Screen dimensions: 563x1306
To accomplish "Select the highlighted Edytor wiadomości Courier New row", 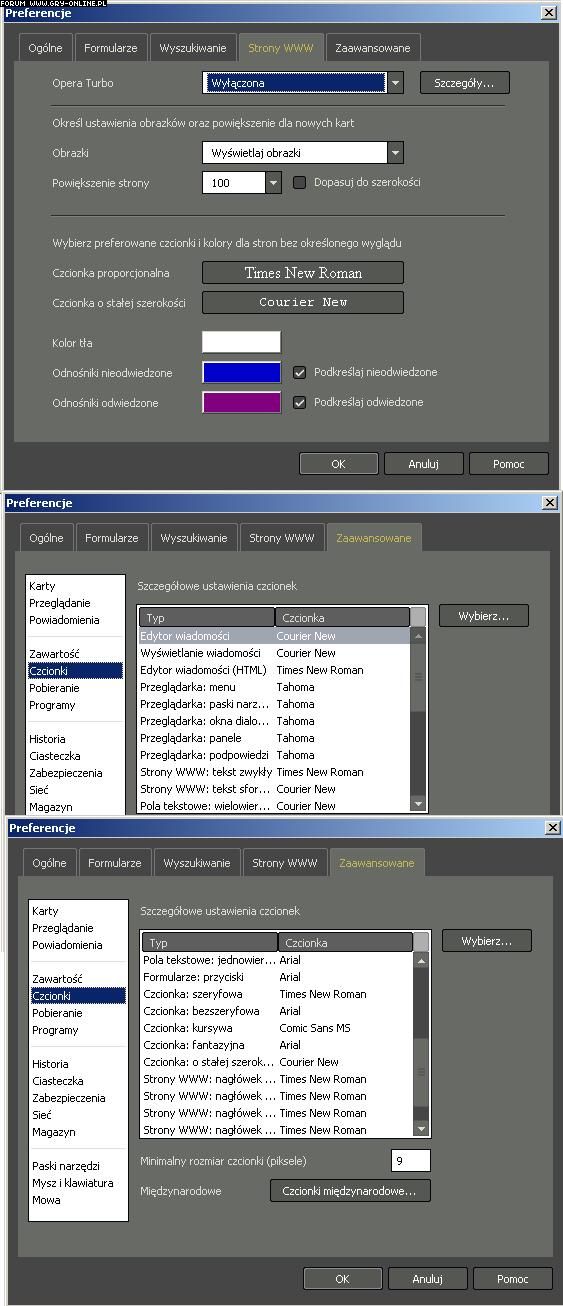I will [x=274, y=636].
